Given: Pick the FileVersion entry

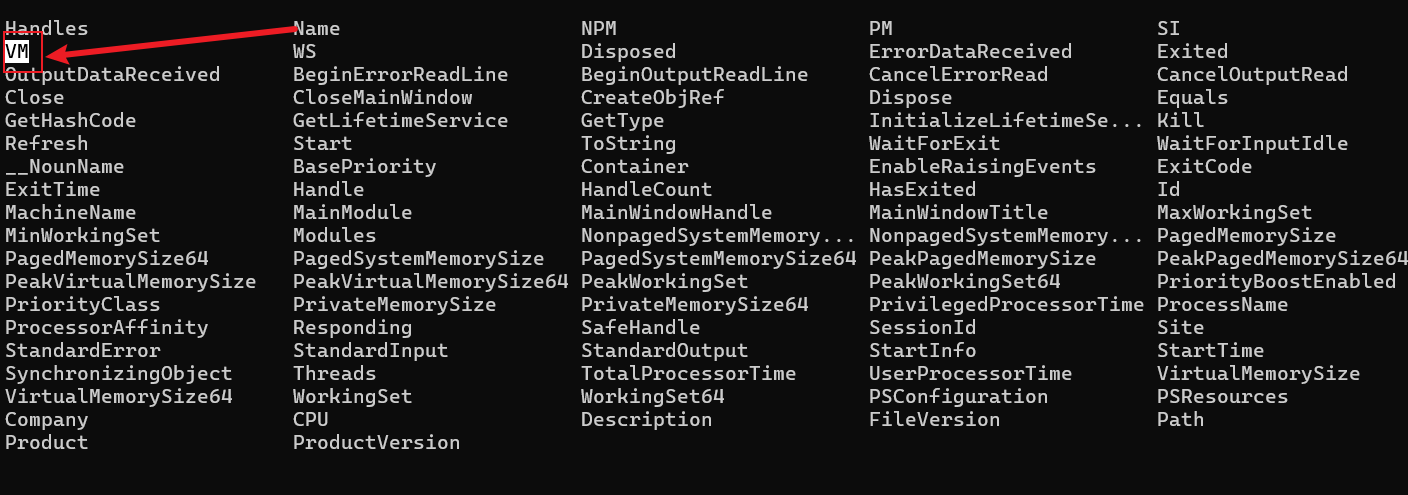Looking at the screenshot, I should tap(934, 419).
